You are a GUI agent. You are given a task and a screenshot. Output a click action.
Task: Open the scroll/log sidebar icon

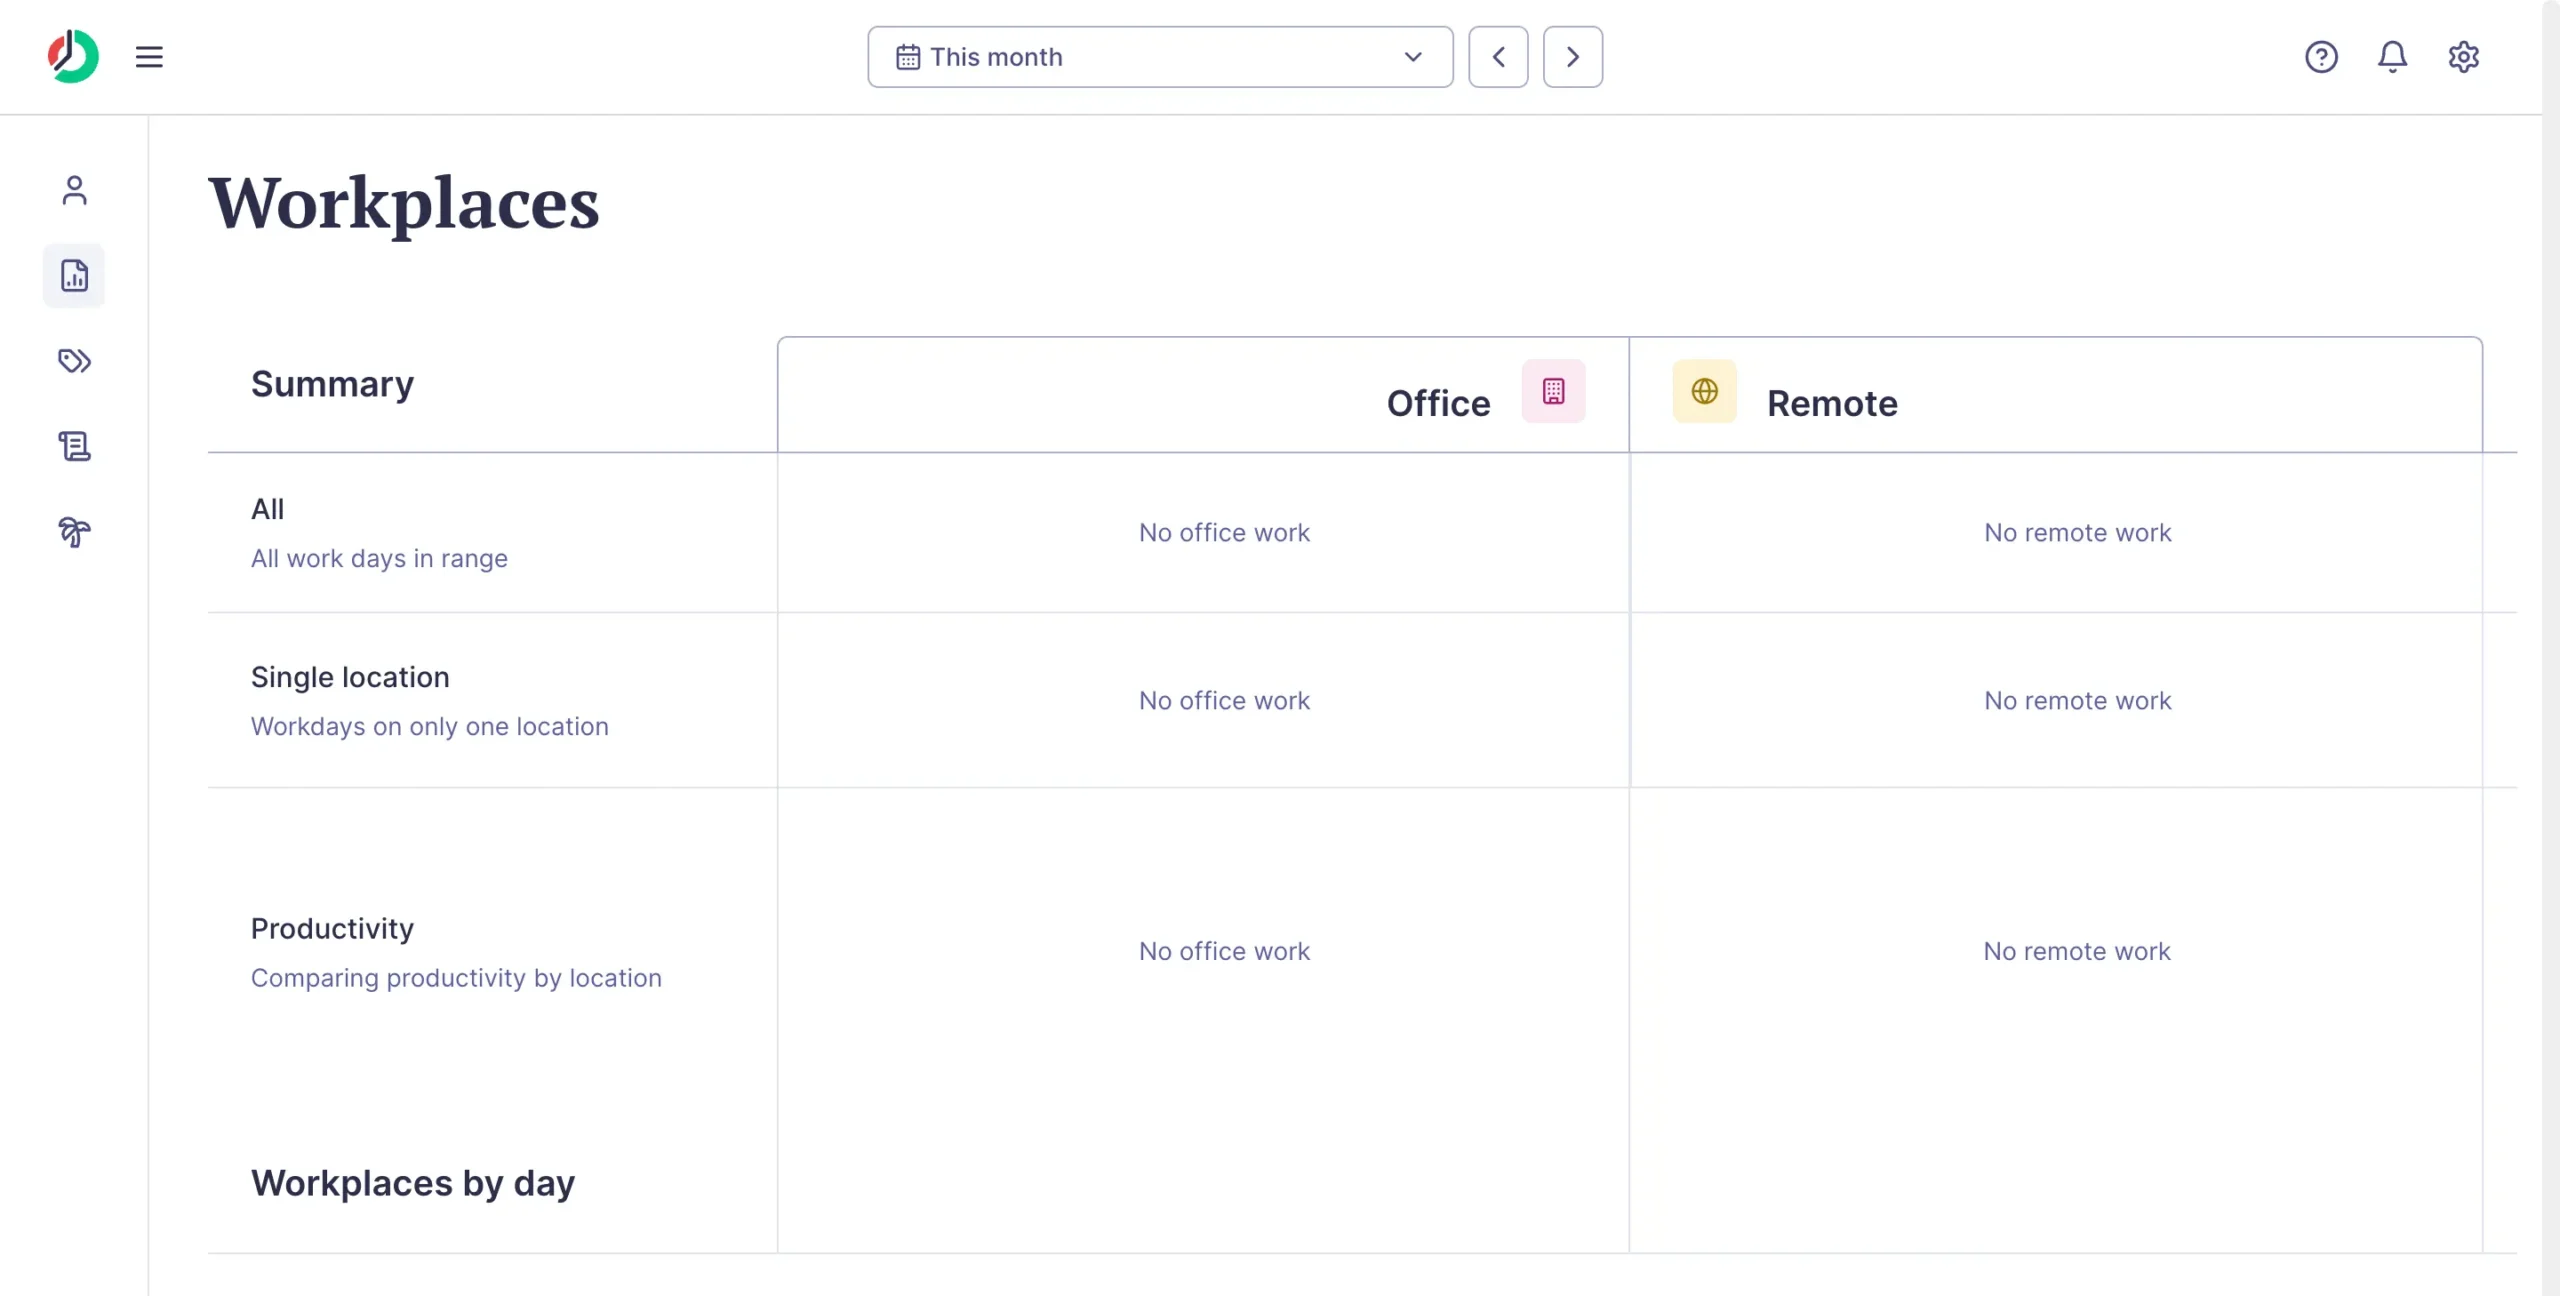click(74, 446)
